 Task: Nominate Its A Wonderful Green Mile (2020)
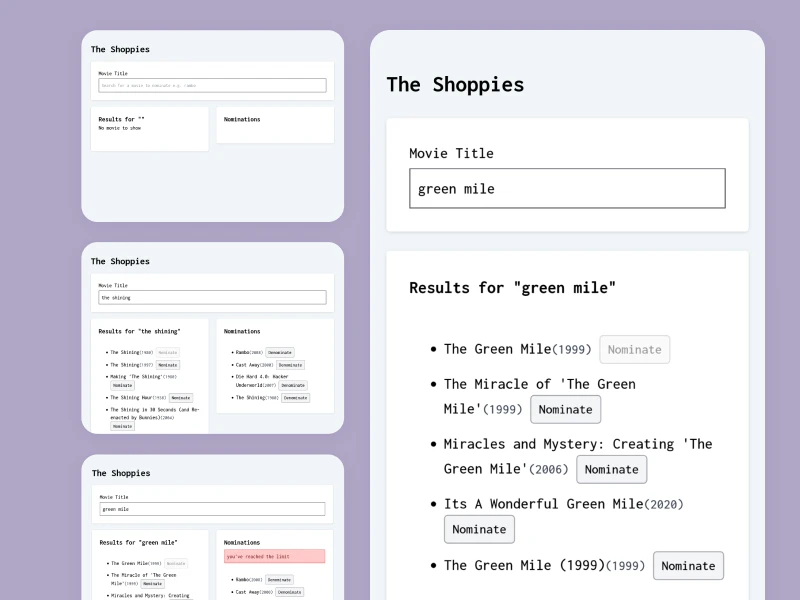pyautogui.click(x=479, y=529)
